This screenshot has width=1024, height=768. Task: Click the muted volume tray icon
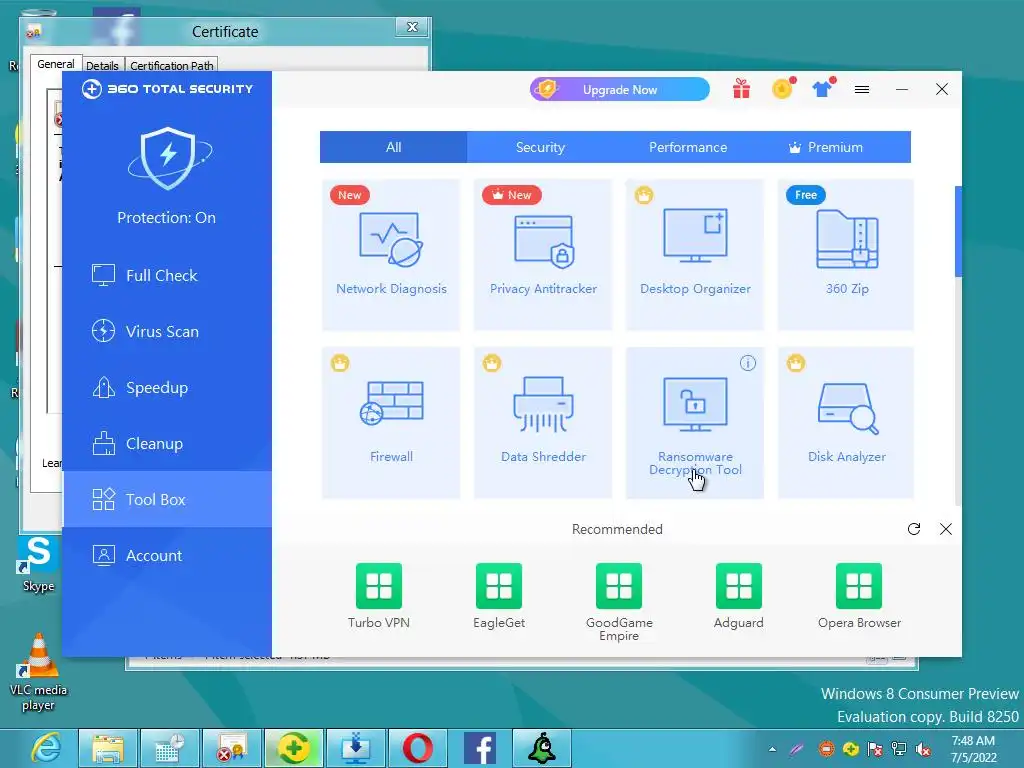click(x=923, y=749)
